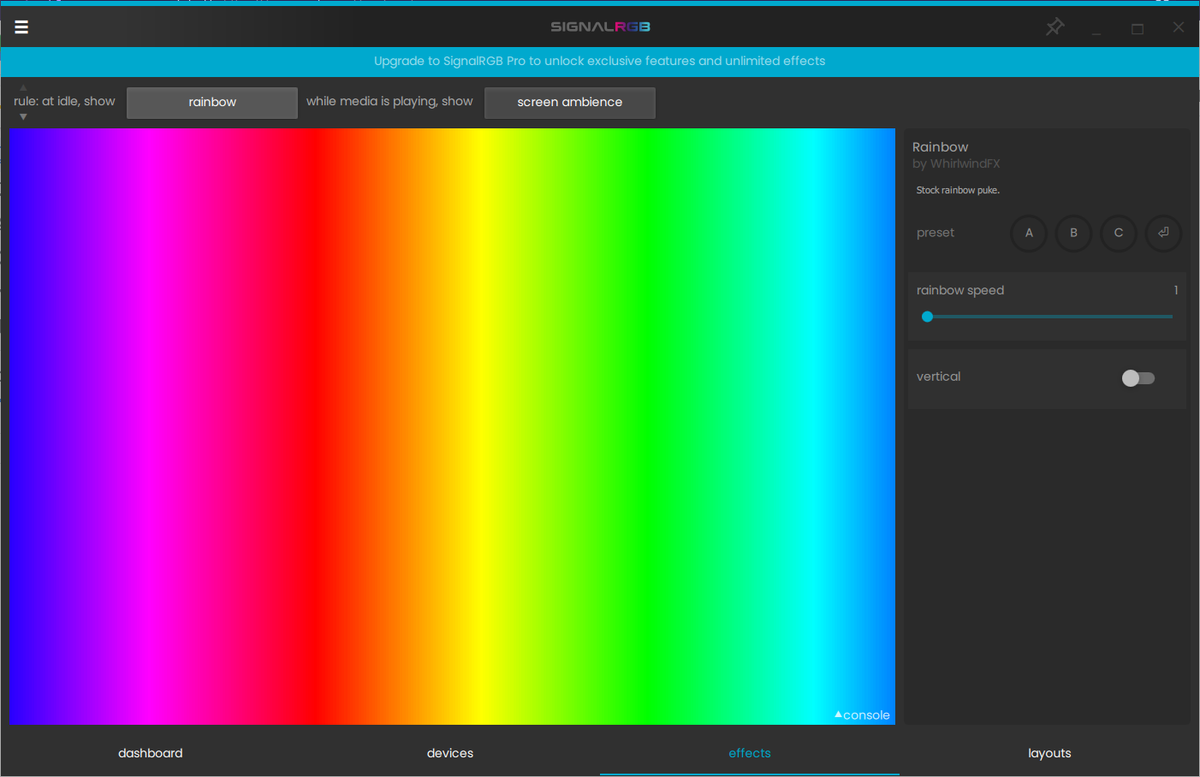Screen dimensions: 1200x777
Task: Expand the console panel
Action: 861,714
